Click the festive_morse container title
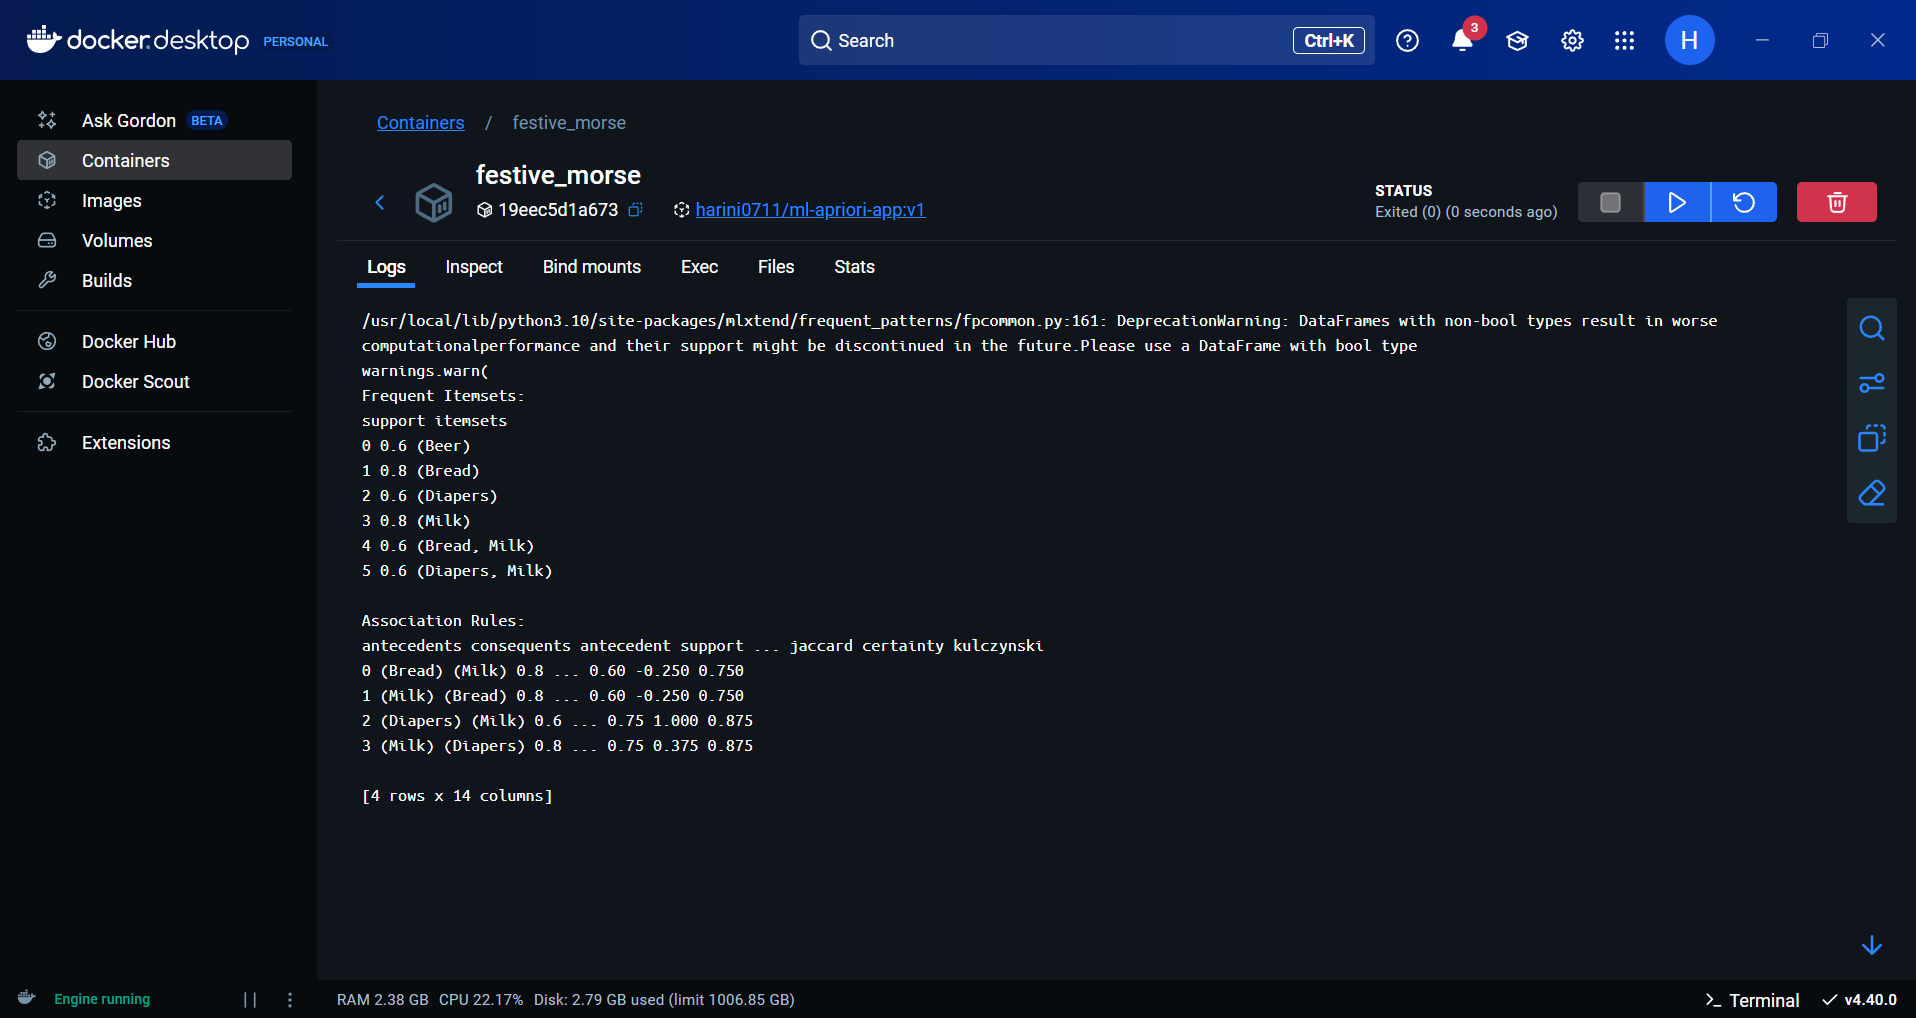 (x=558, y=175)
